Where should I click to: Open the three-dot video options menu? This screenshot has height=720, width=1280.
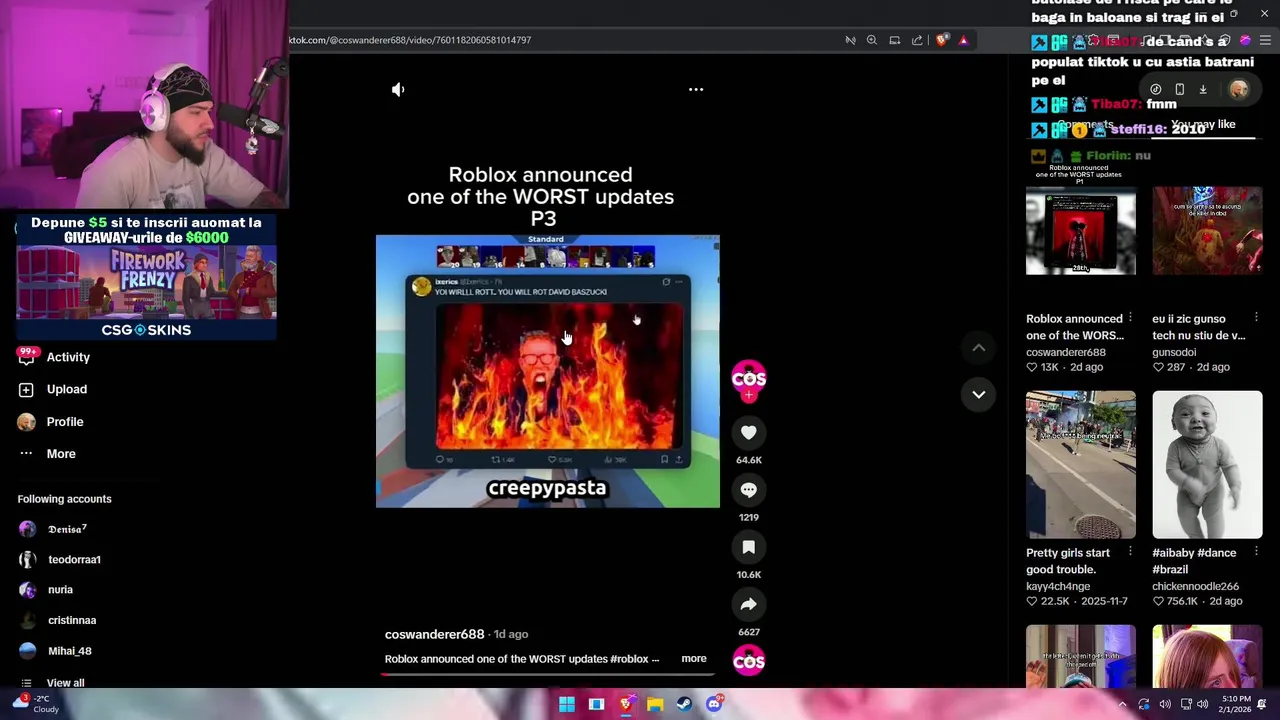(x=696, y=90)
